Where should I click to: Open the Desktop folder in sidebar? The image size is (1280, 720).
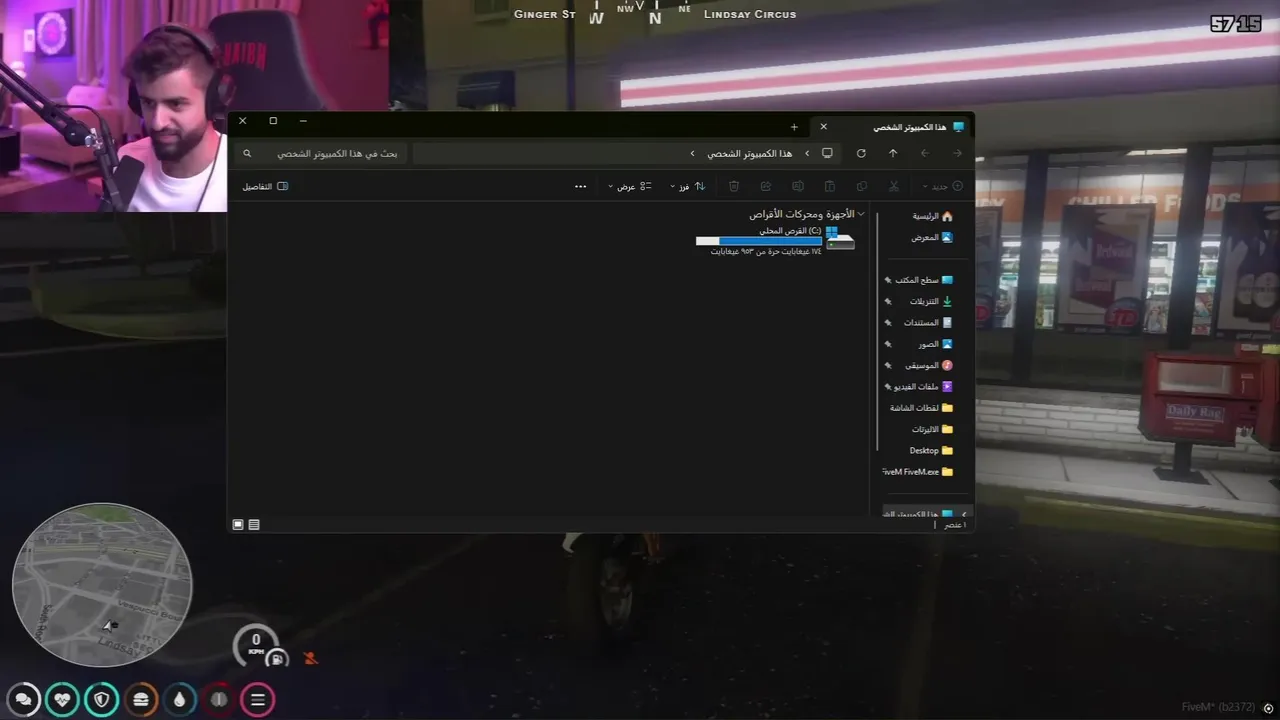pos(931,450)
